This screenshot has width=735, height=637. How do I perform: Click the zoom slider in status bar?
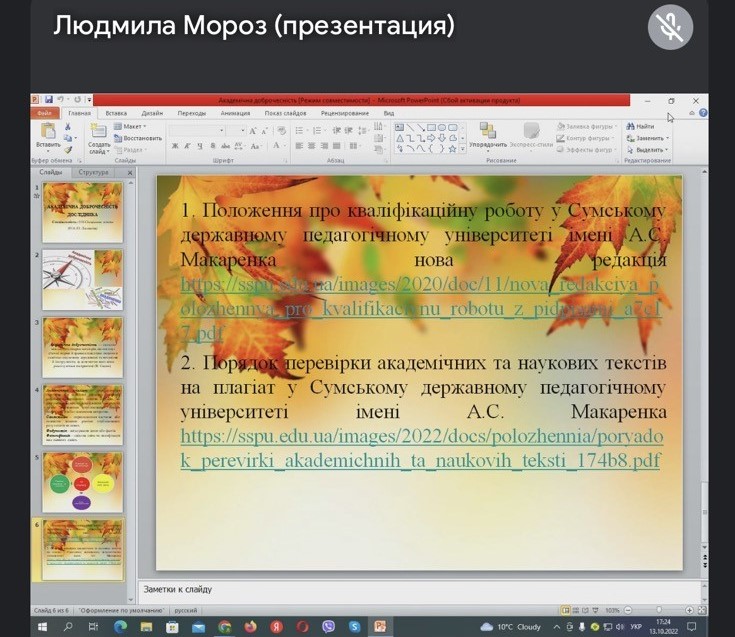click(x=658, y=609)
